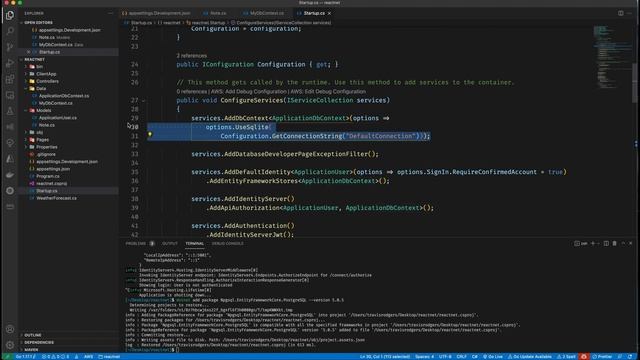Fold ConfigureServices at line 27 chevron
The image size is (640, 360).
(x=144, y=100)
